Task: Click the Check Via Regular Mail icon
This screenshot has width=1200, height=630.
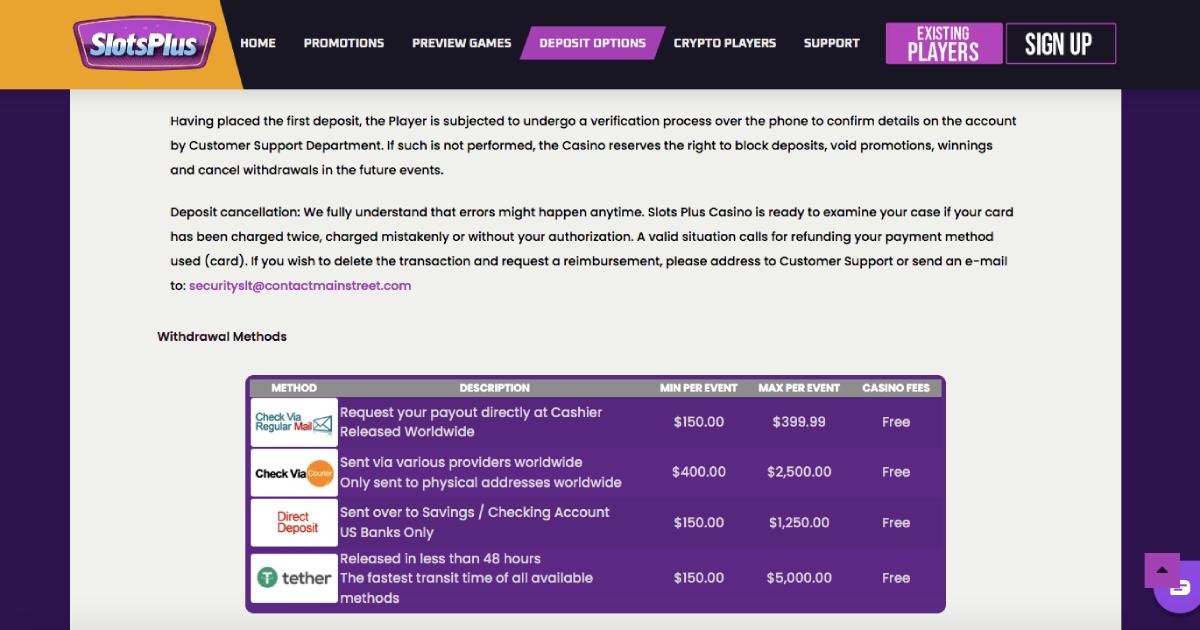Action: coord(293,422)
